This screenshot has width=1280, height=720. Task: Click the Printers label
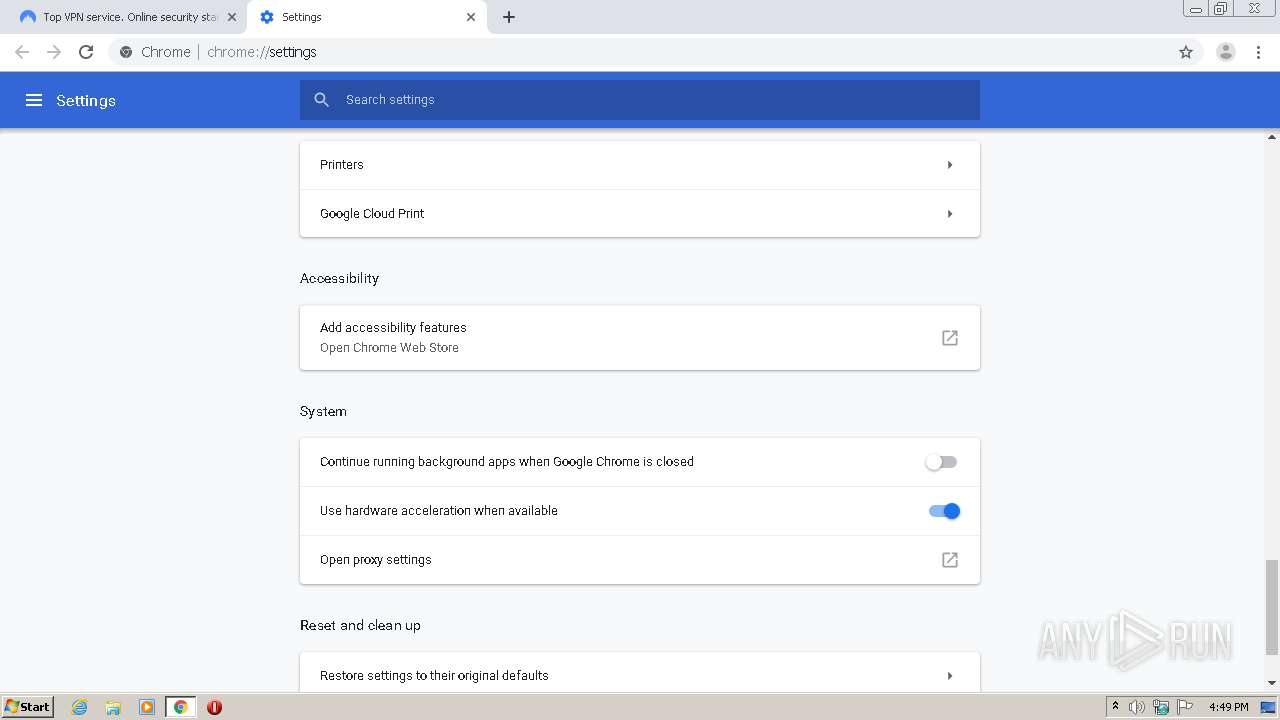(341, 165)
